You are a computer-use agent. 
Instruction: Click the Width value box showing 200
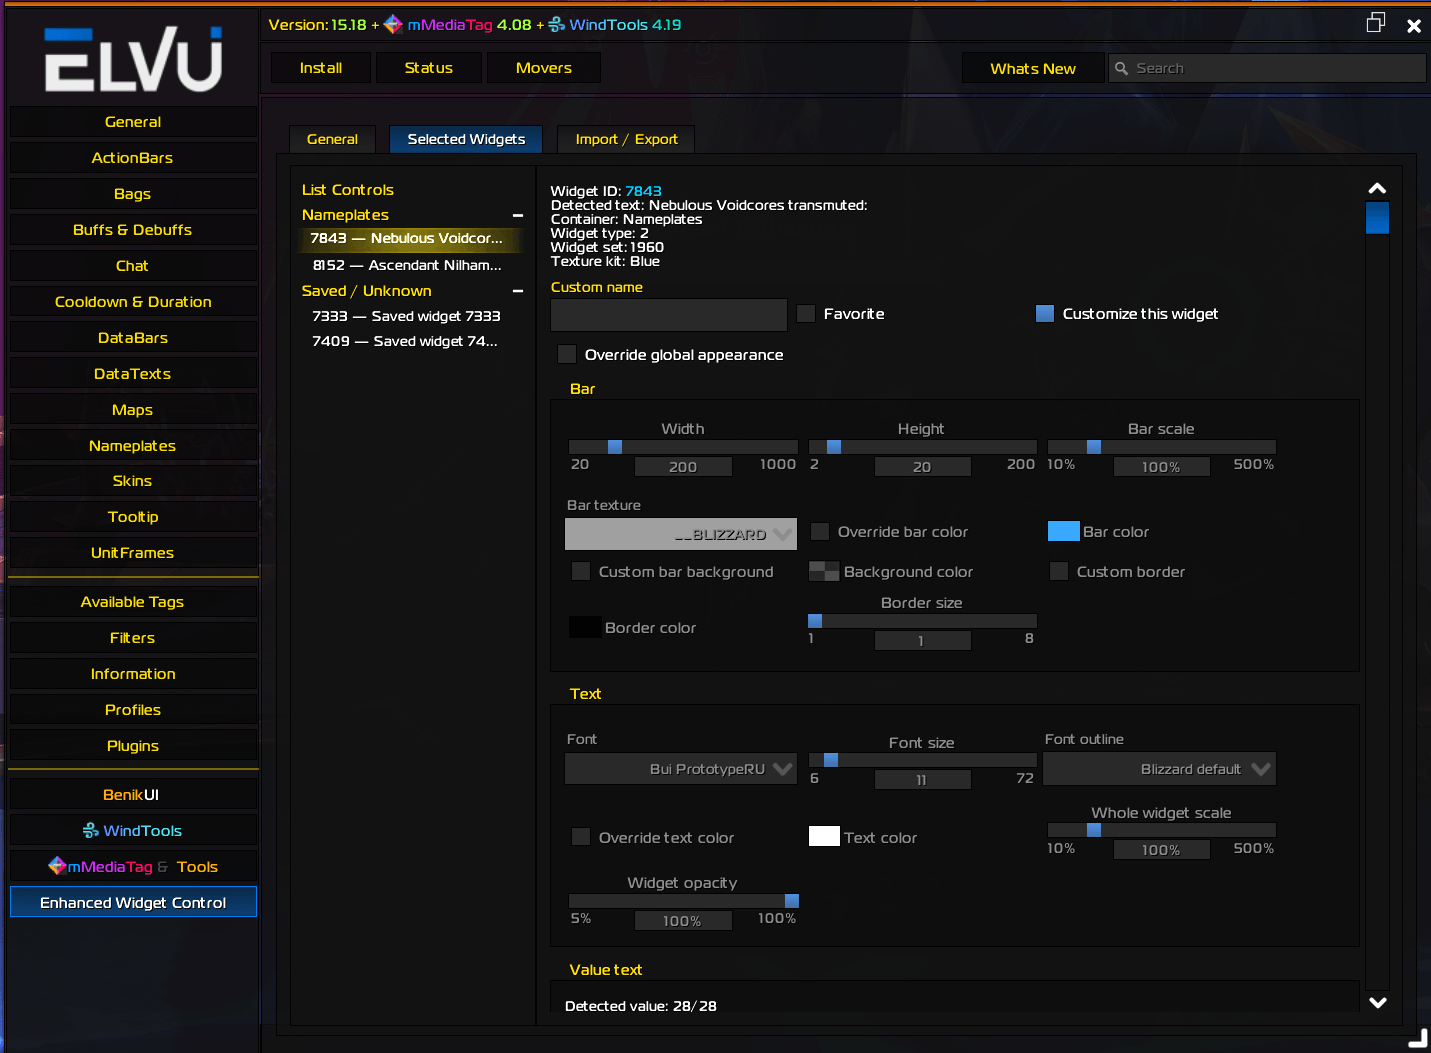point(683,467)
